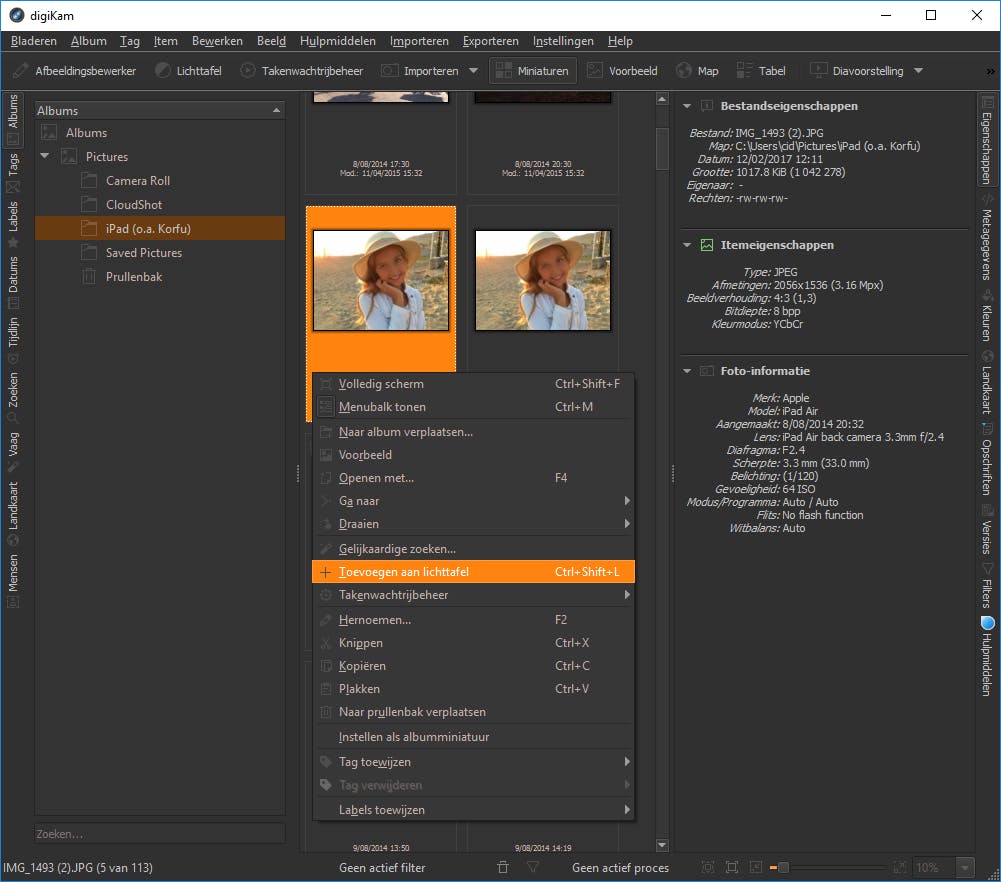Open the Exporteren menu
The width and height of the screenshot is (1001, 882).
click(x=490, y=41)
